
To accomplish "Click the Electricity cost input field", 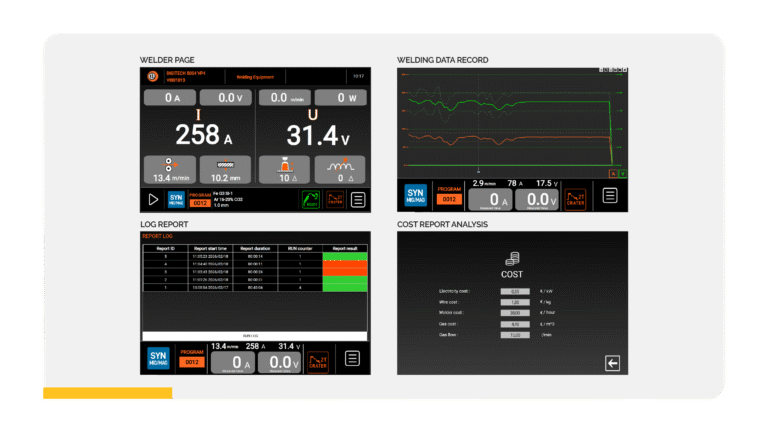I will pyautogui.click(x=514, y=292).
